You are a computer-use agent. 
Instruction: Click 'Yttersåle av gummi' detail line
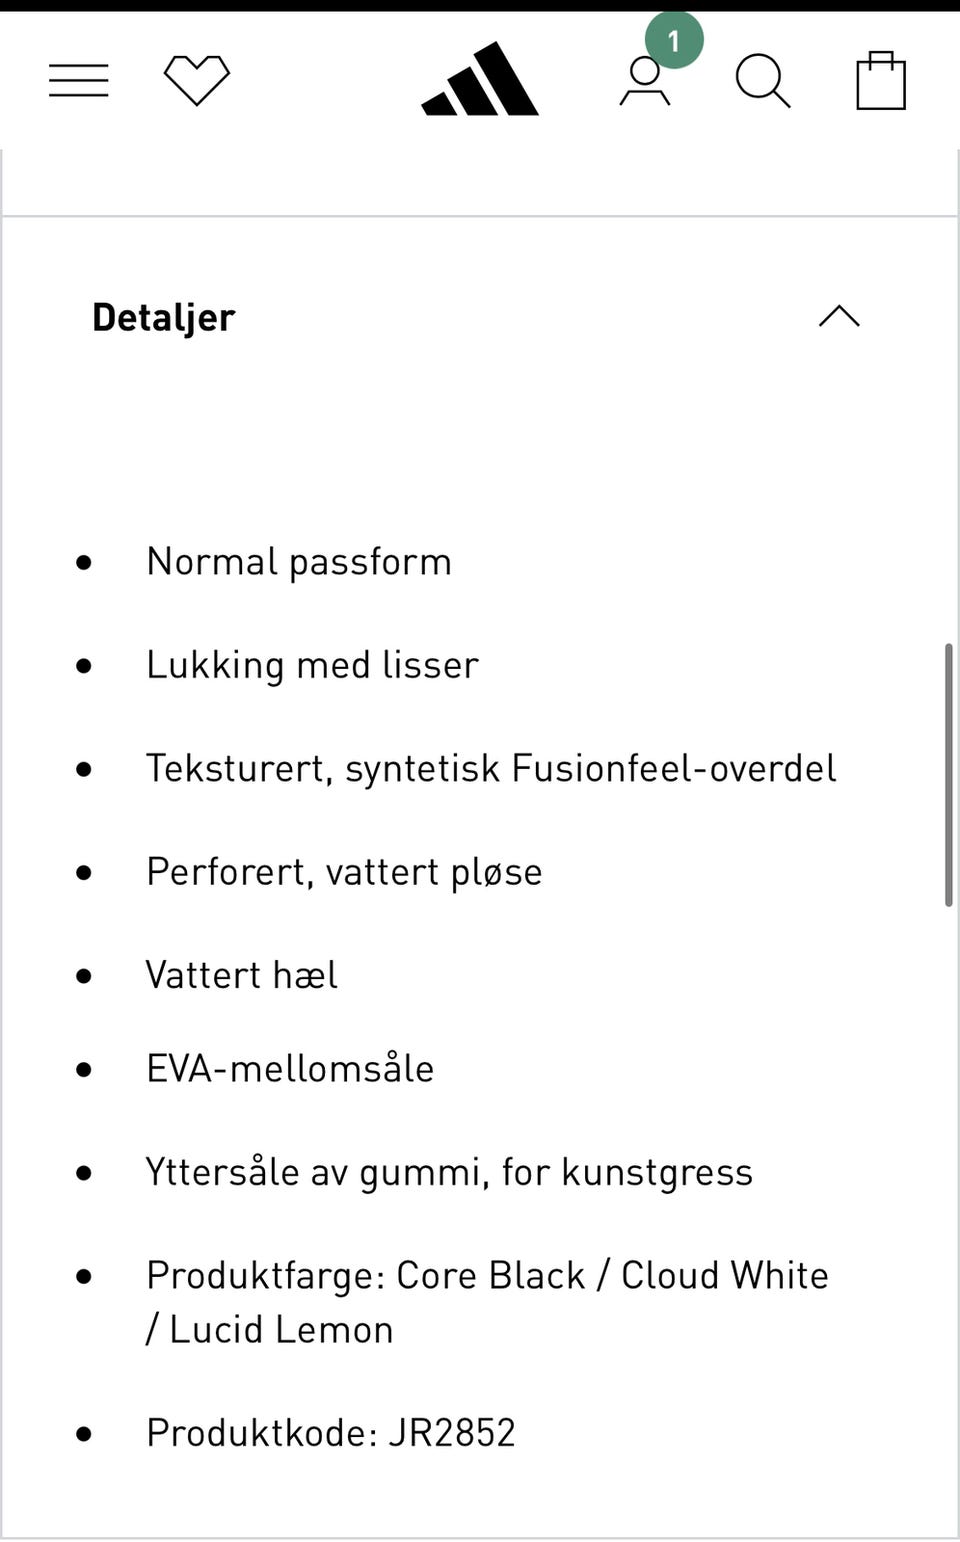click(449, 1172)
